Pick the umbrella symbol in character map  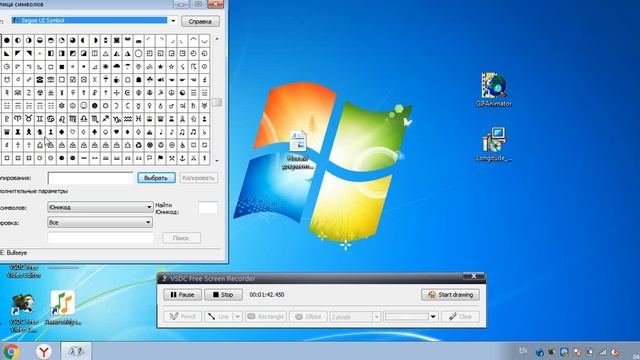(128, 67)
